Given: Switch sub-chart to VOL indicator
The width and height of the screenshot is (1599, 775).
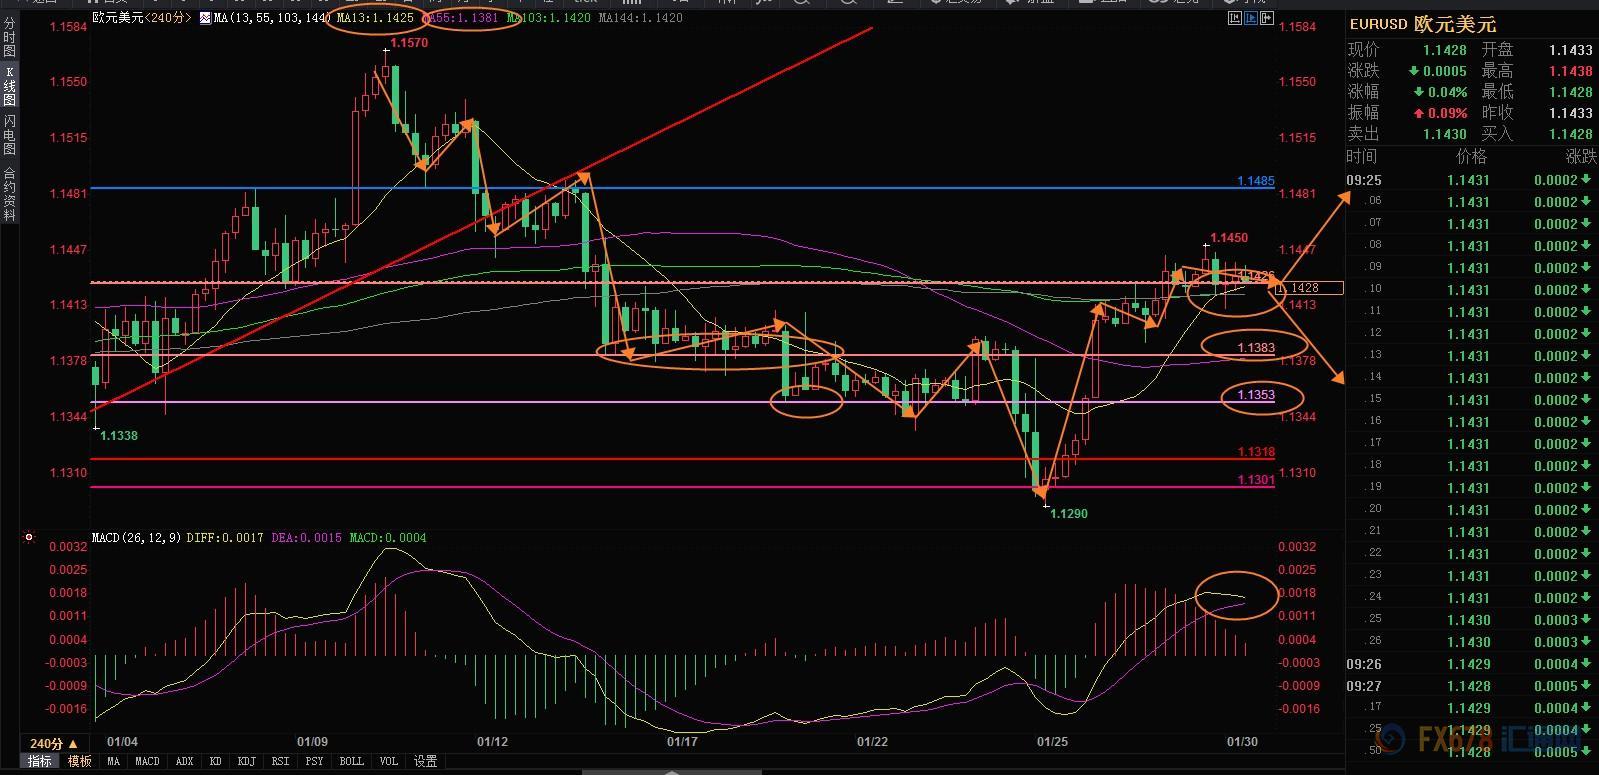Looking at the screenshot, I should pos(389,762).
